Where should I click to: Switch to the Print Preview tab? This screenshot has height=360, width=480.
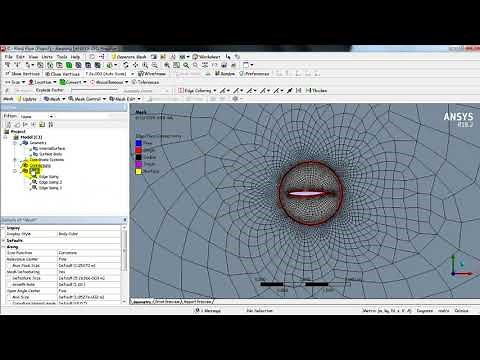coord(168,302)
